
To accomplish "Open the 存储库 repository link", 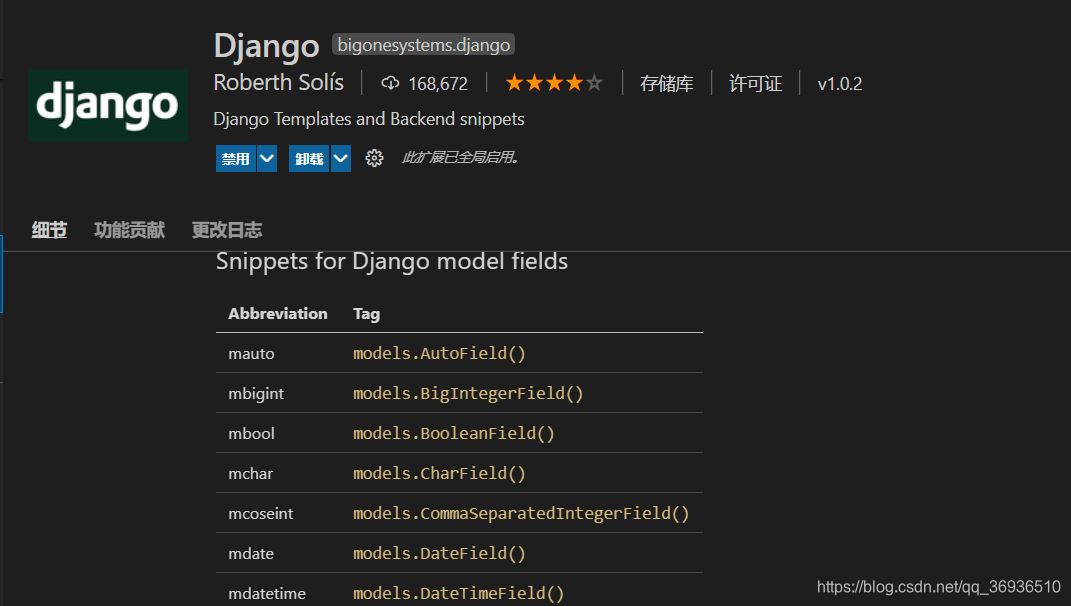I will coord(667,84).
